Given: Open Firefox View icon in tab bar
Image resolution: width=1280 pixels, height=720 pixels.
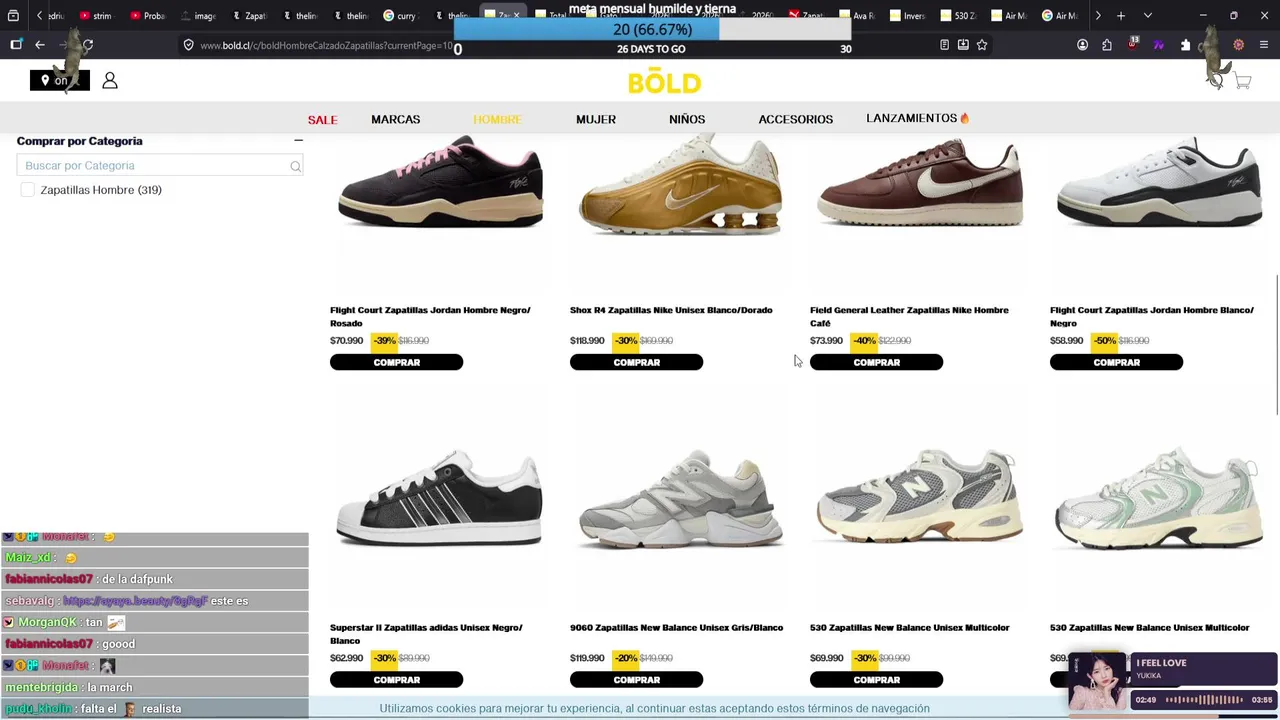Looking at the screenshot, I should [x=13, y=16].
